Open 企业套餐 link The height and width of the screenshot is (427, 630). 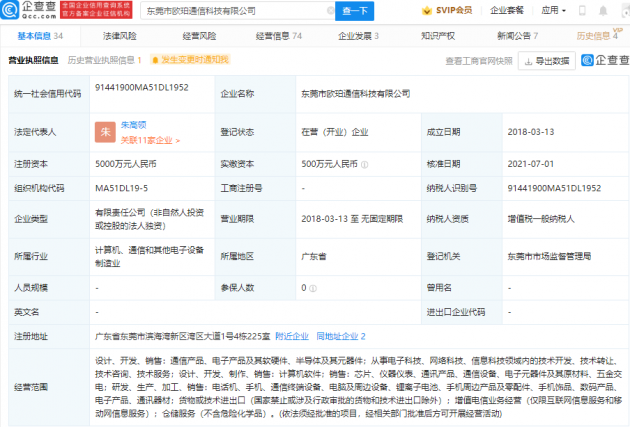coord(507,10)
